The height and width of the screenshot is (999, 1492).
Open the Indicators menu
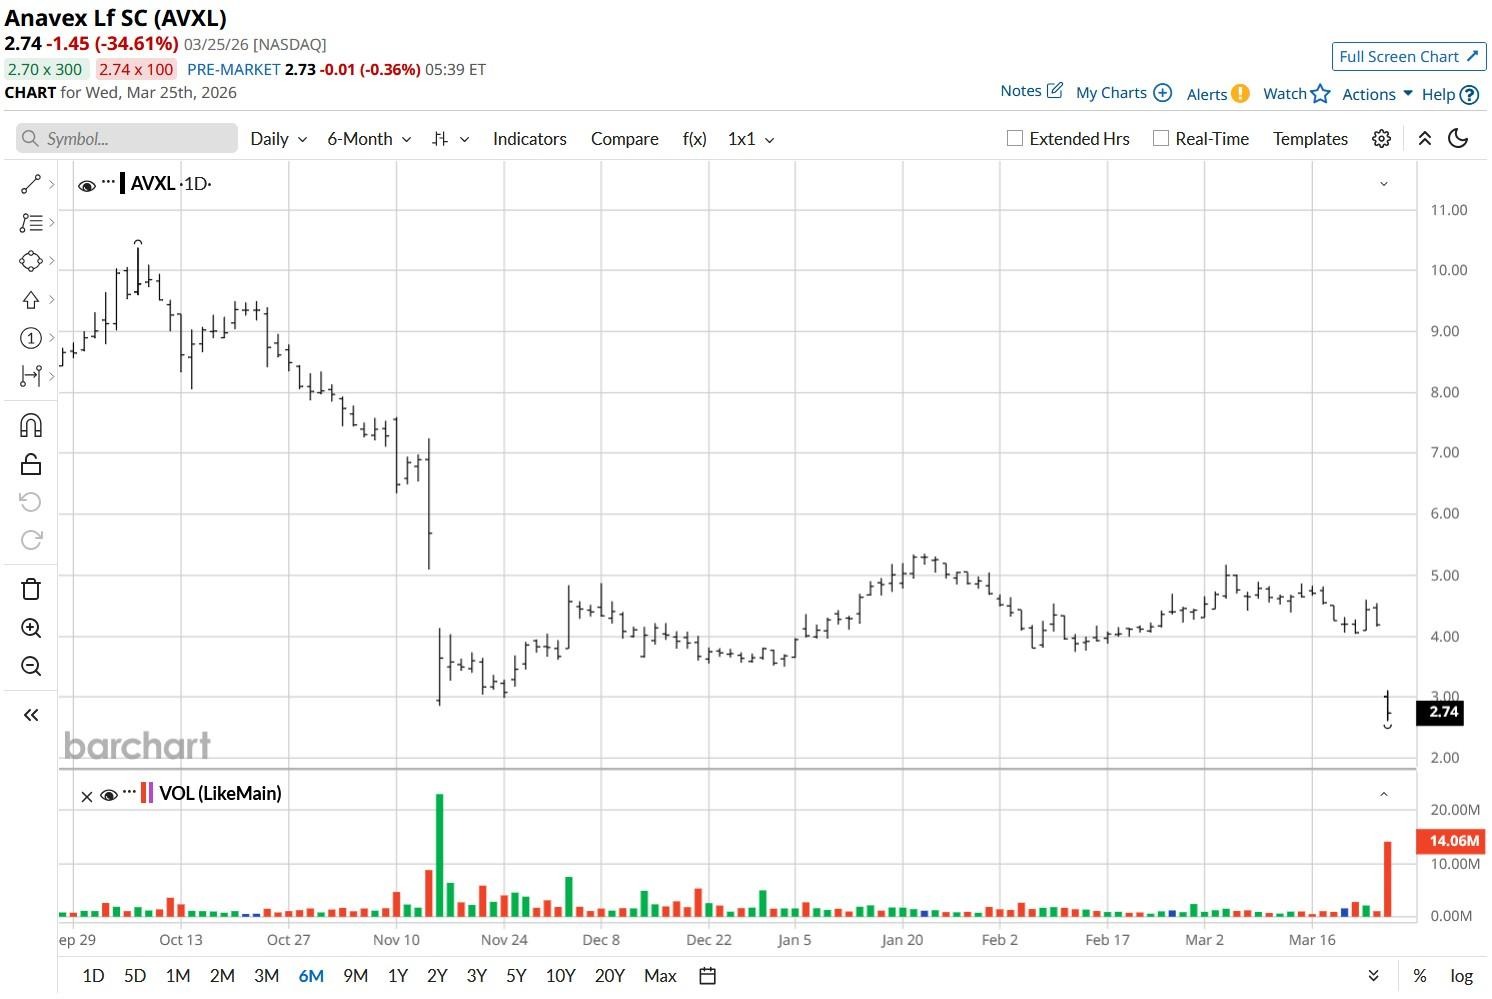pos(530,139)
